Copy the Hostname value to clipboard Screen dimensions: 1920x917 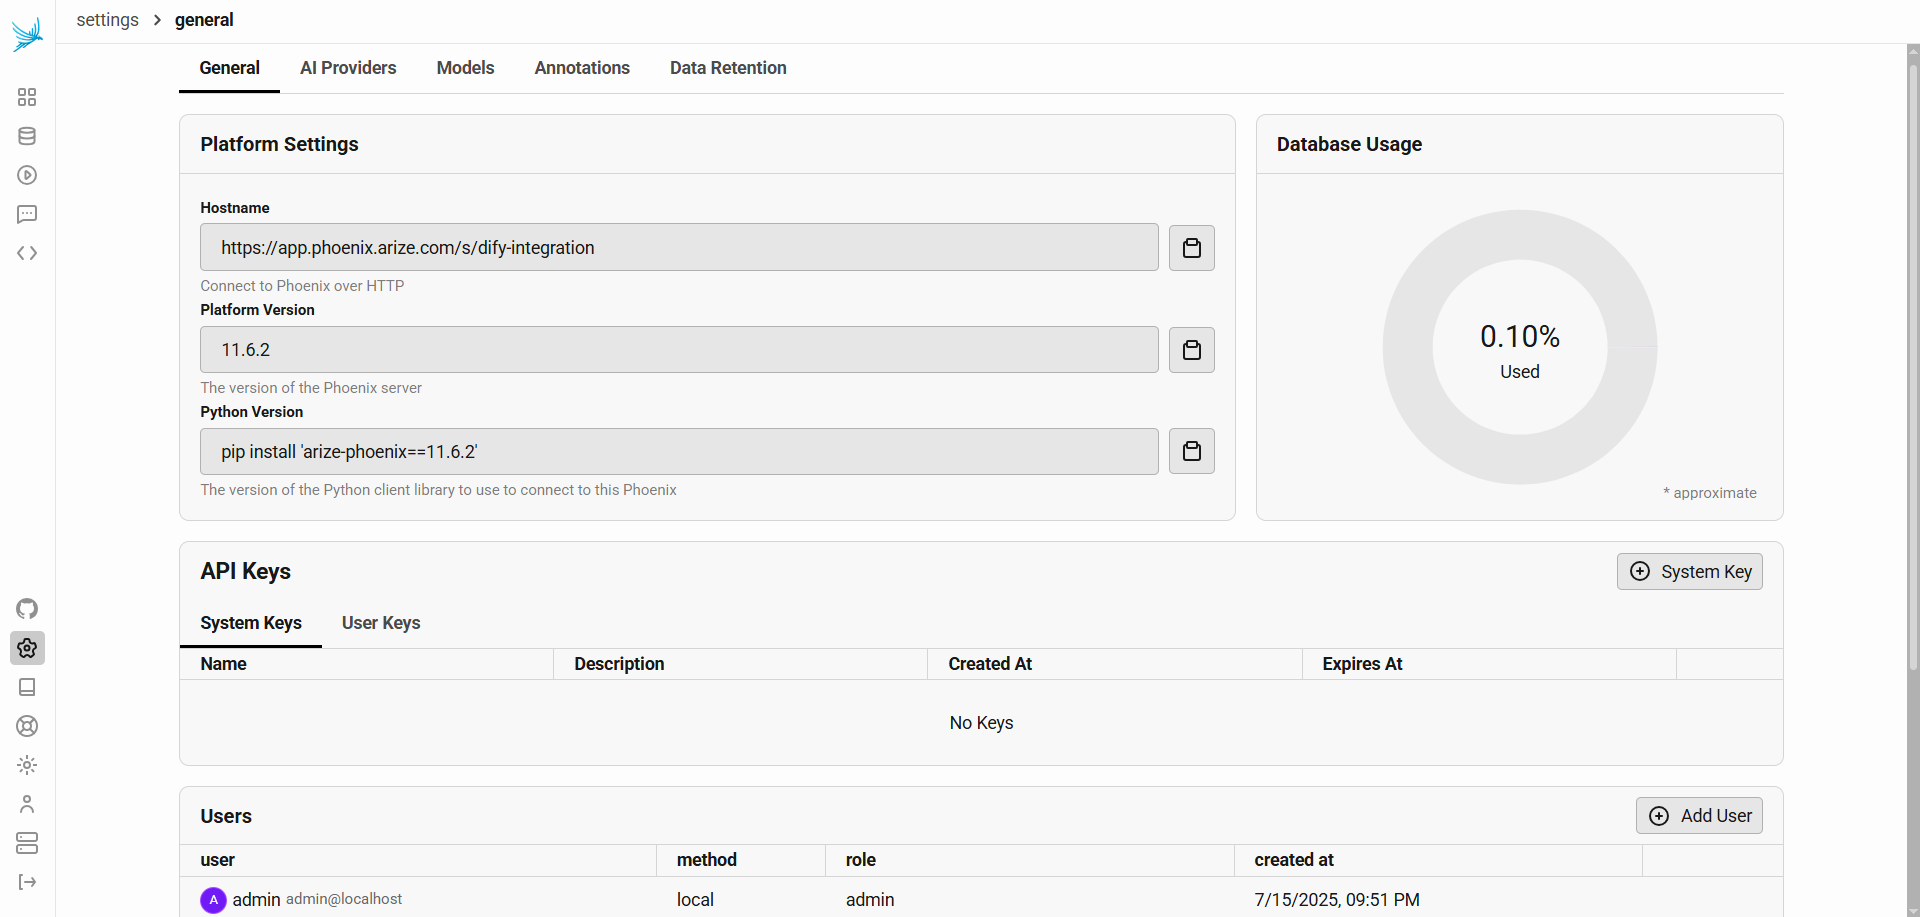click(1191, 248)
